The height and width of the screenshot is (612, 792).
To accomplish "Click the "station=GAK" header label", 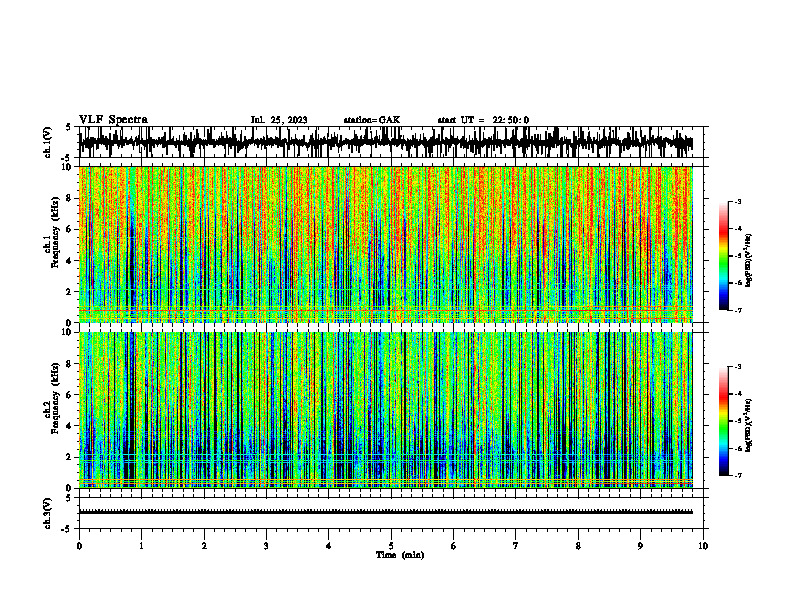I will coord(372,120).
